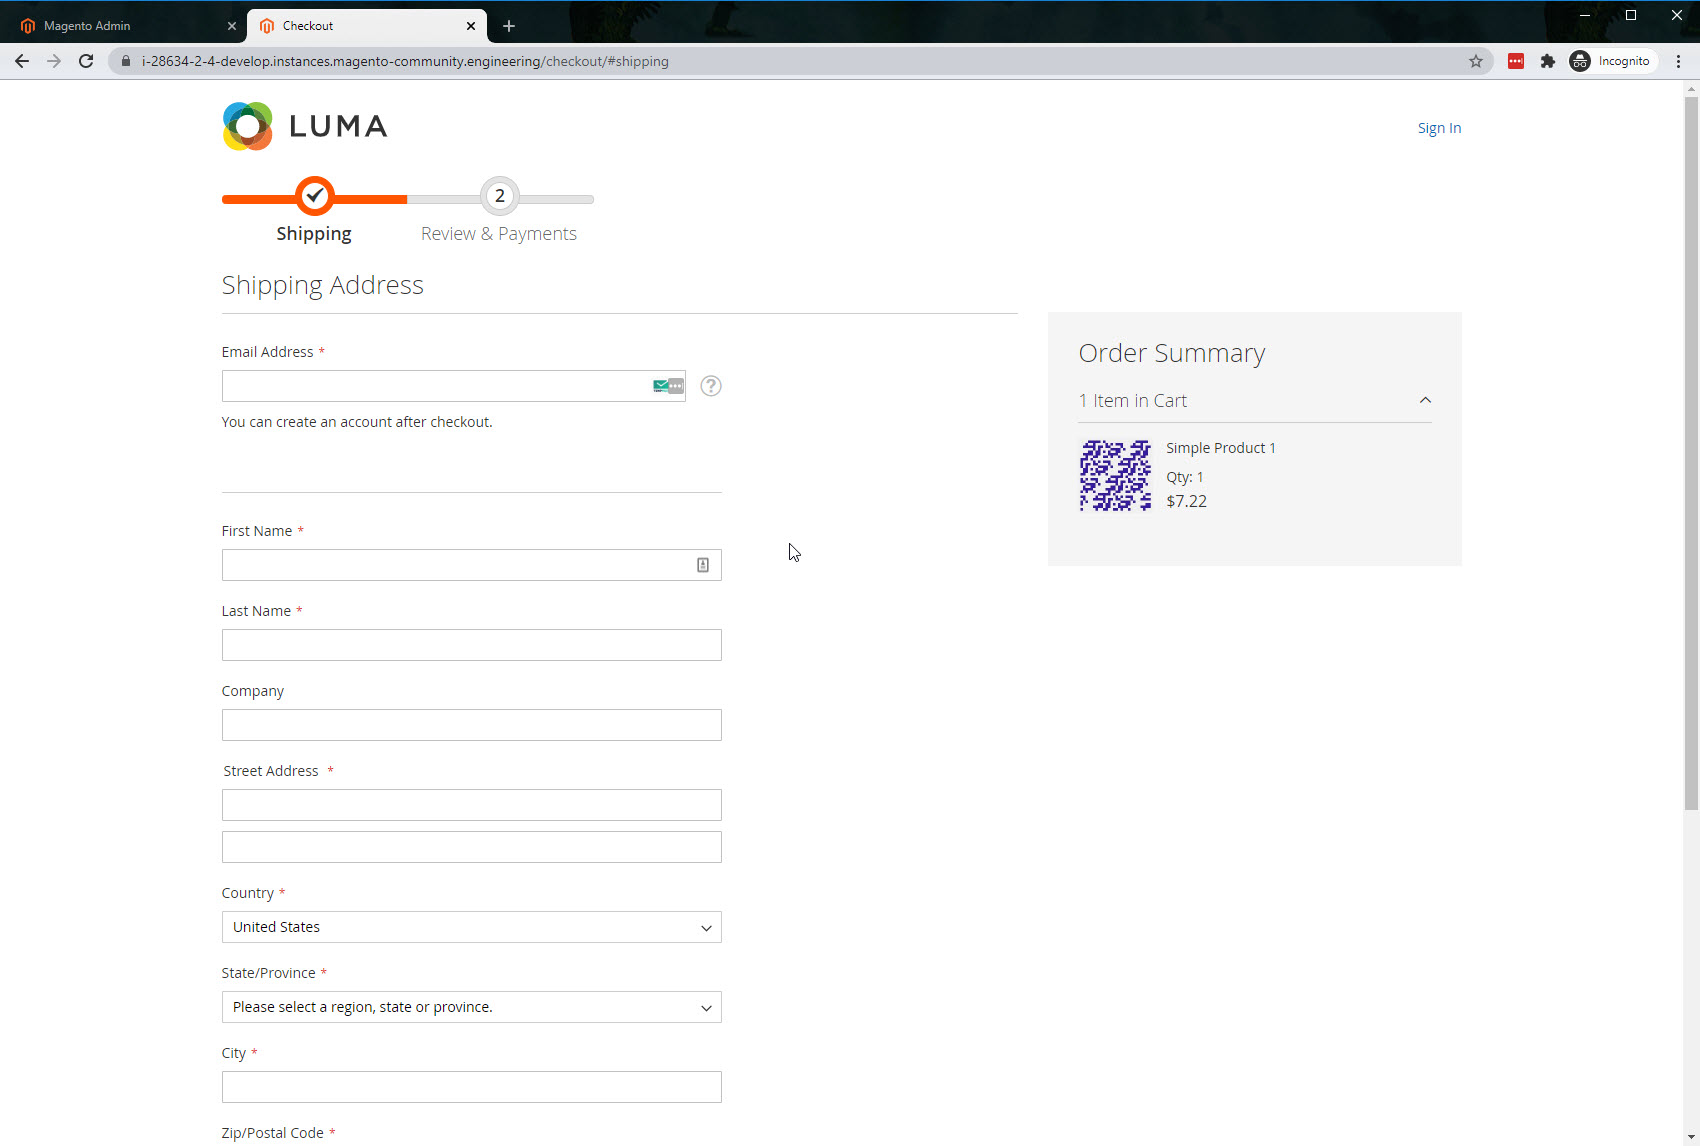Click the $7.22 price text
Image resolution: width=1700 pixels, height=1146 pixels.
pyautogui.click(x=1187, y=501)
